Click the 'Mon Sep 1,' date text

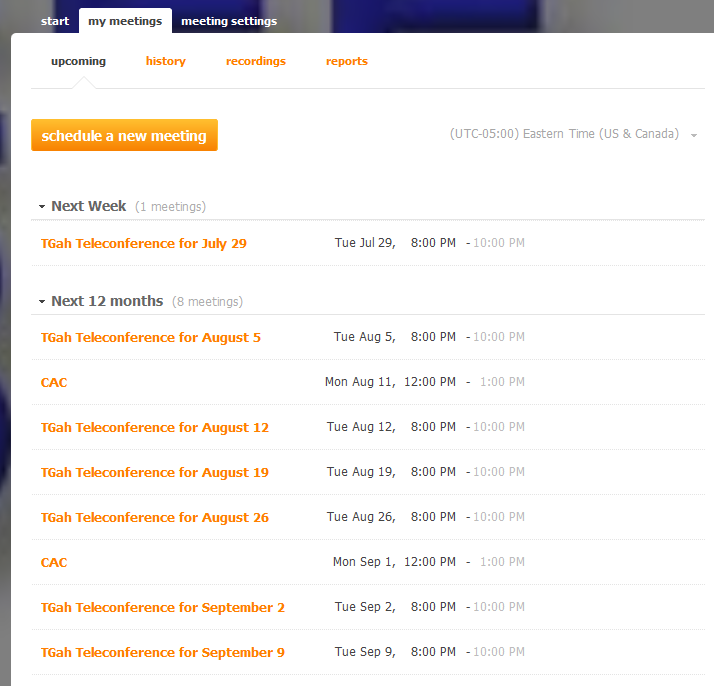pyautogui.click(x=364, y=562)
